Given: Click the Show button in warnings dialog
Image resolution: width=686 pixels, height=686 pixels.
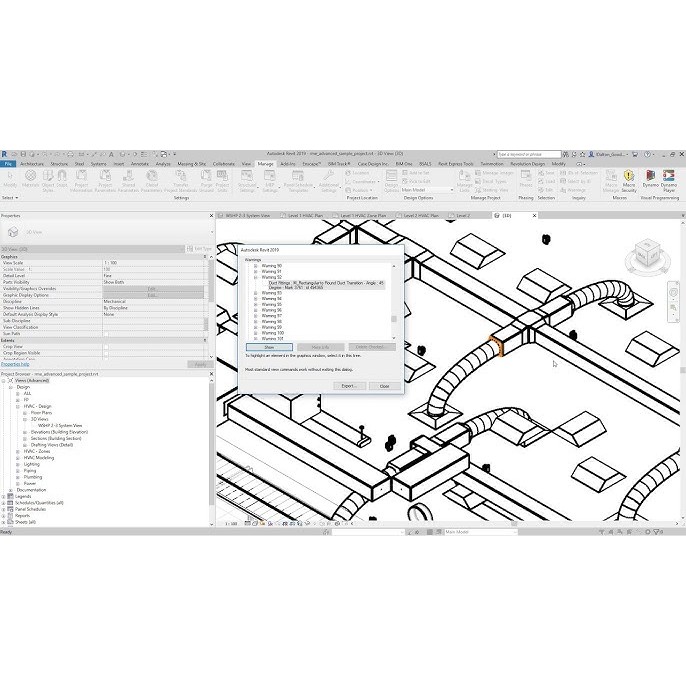Looking at the screenshot, I should click(x=270, y=347).
